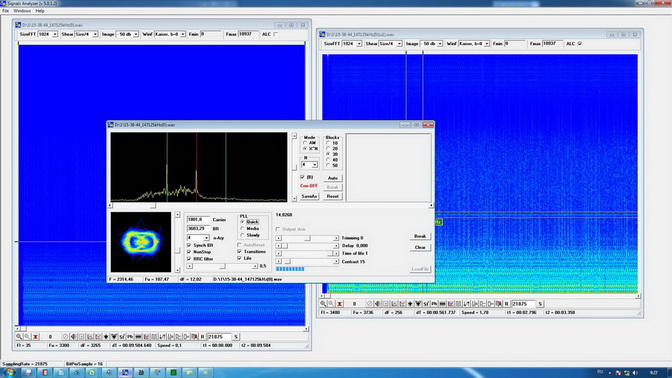
Task: Open Windows Start orb on taskbar
Action: (x=9, y=372)
